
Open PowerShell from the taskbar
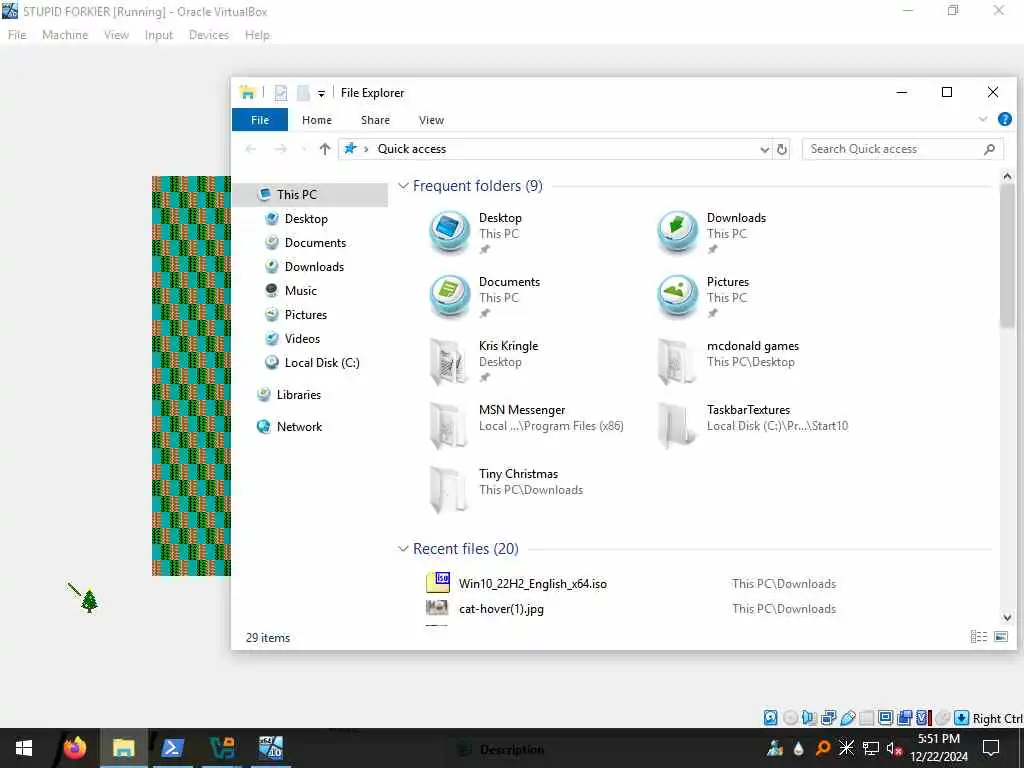pos(173,748)
